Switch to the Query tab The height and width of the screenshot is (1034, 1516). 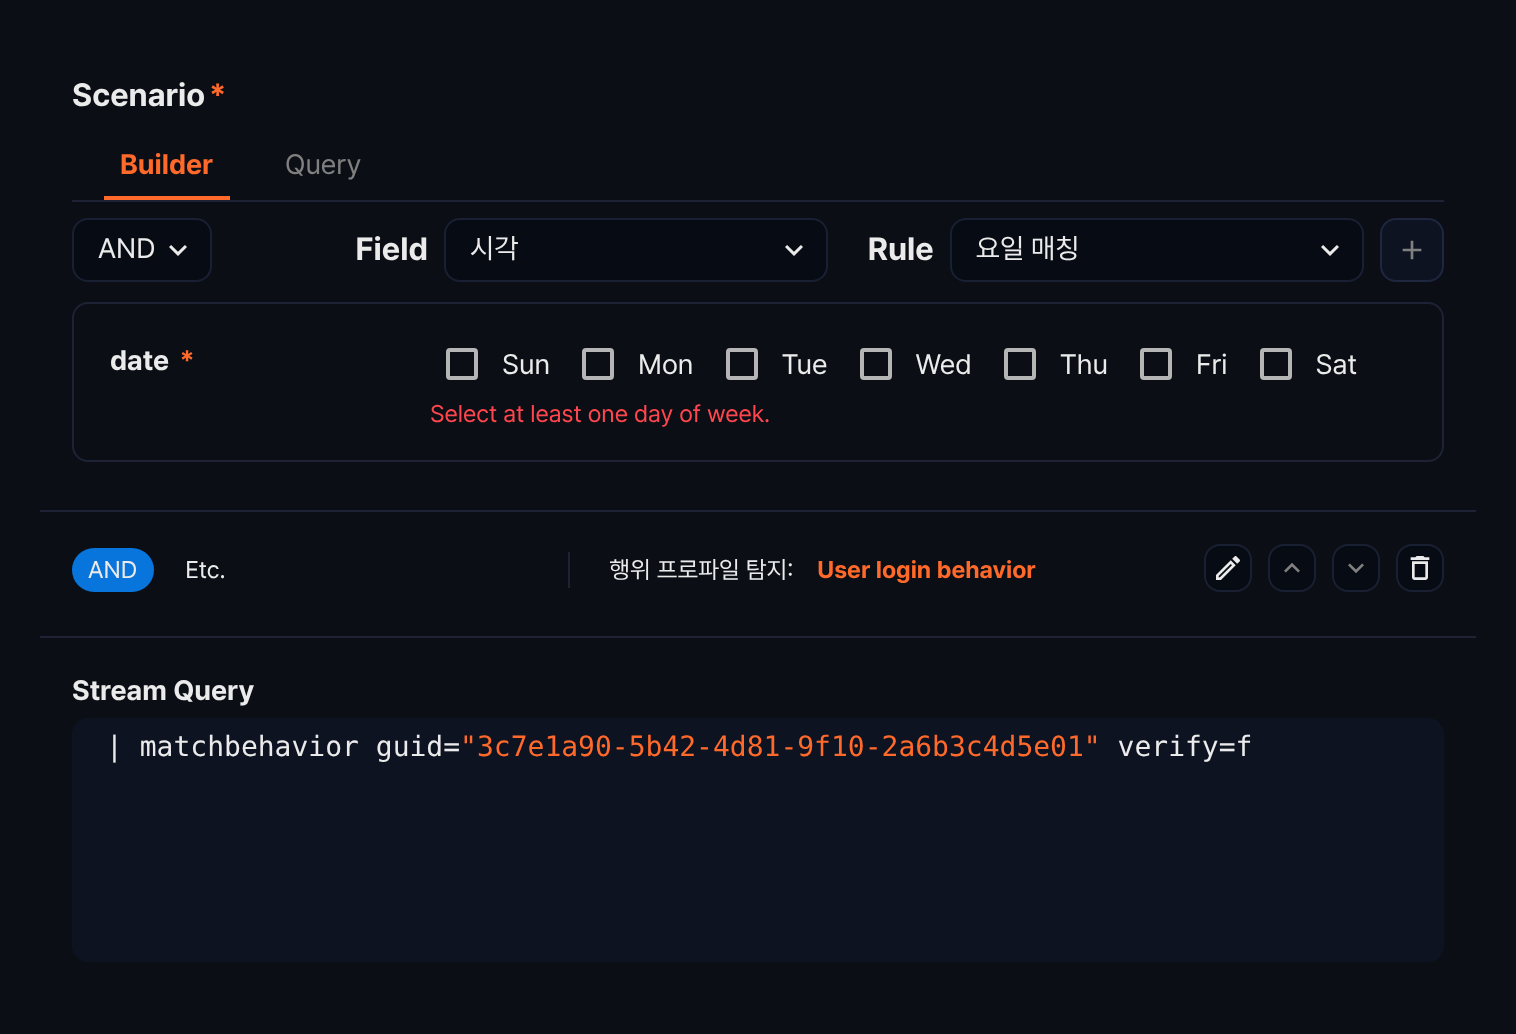[323, 165]
